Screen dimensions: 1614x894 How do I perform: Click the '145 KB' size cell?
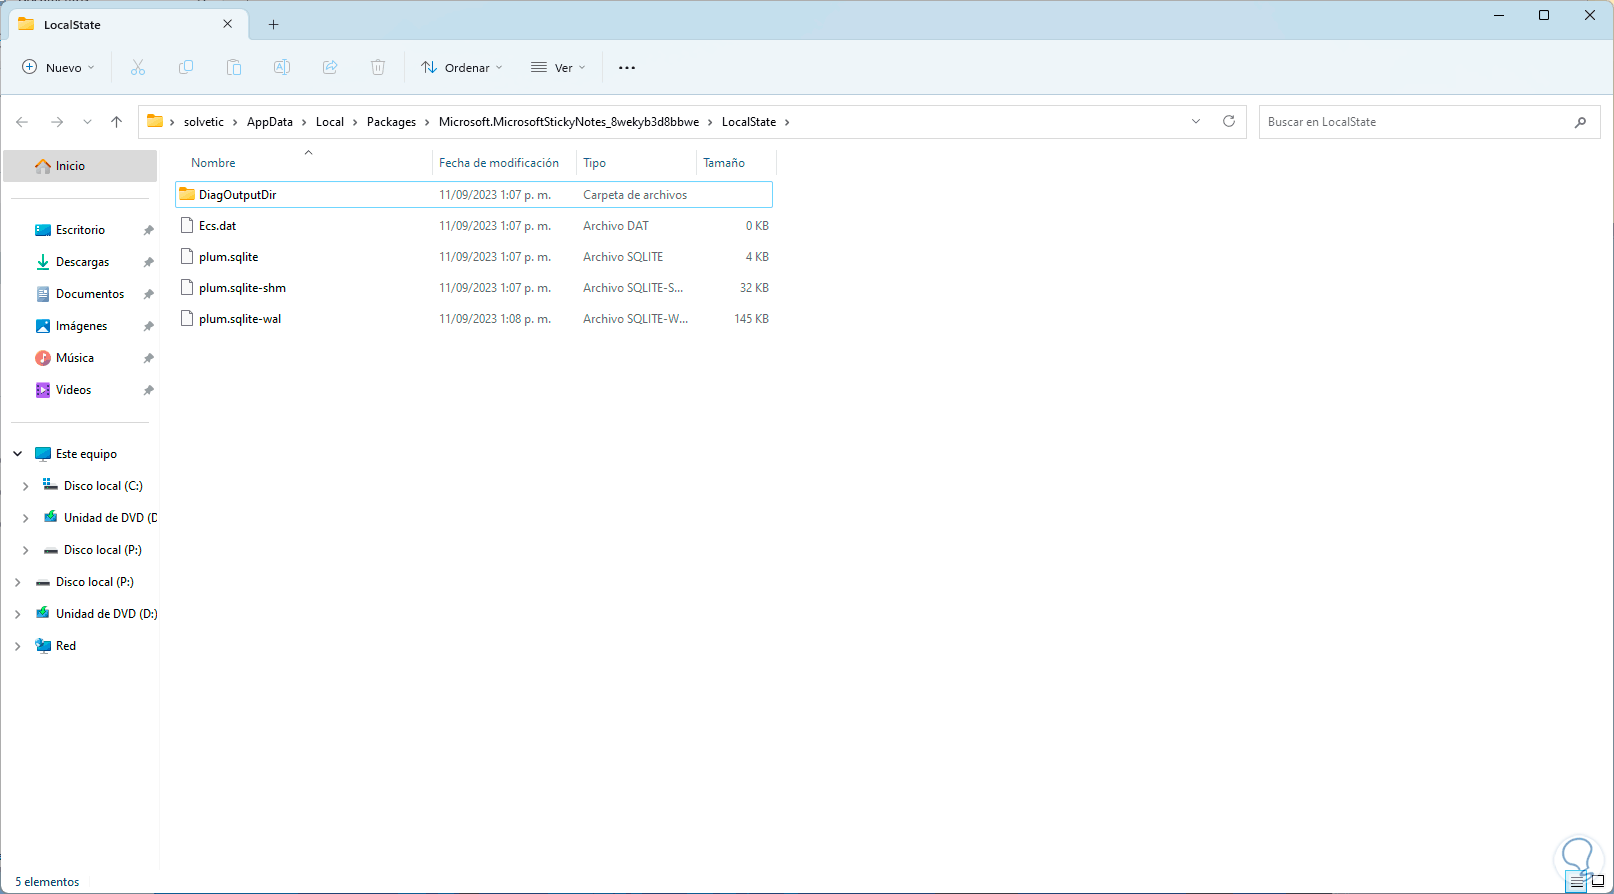751,319
